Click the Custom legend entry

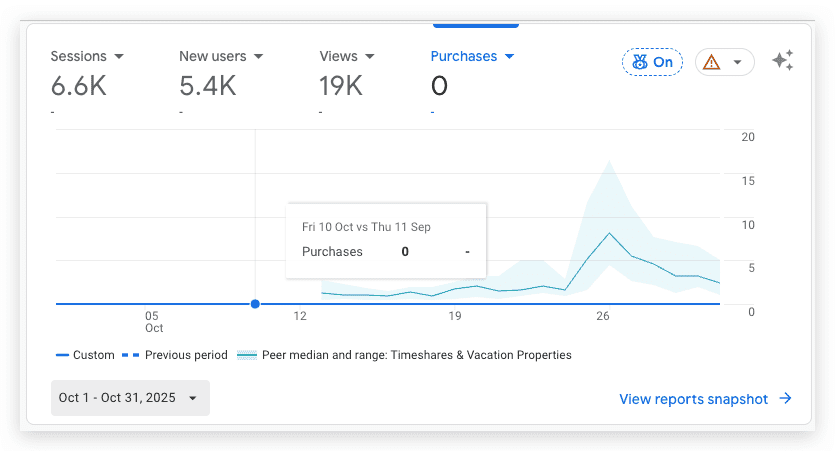tap(85, 355)
